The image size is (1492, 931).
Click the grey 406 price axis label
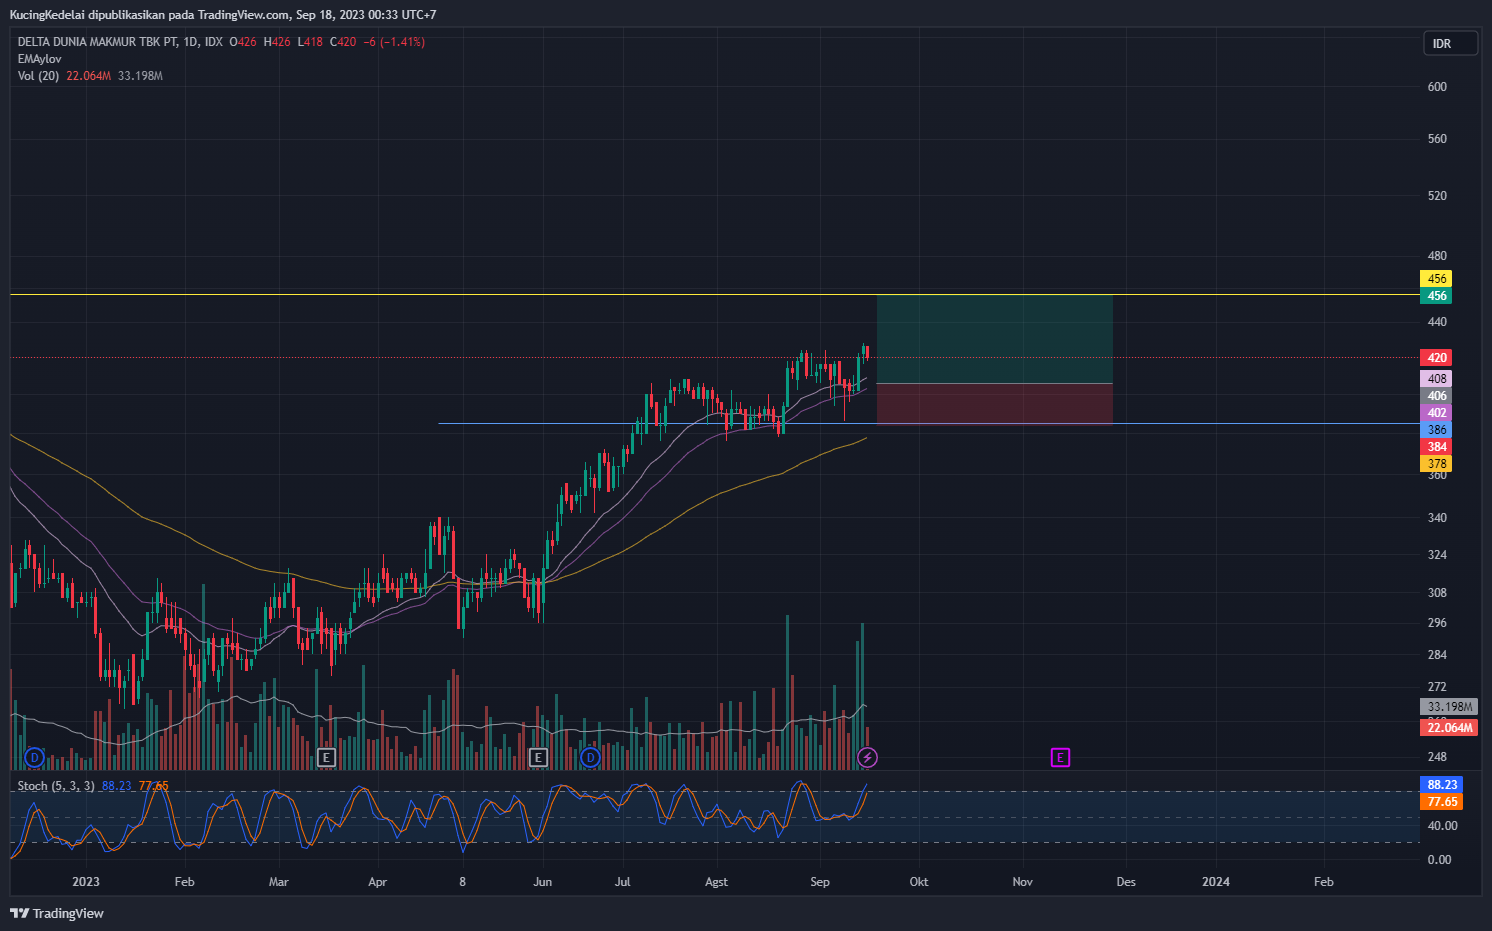pos(1436,396)
